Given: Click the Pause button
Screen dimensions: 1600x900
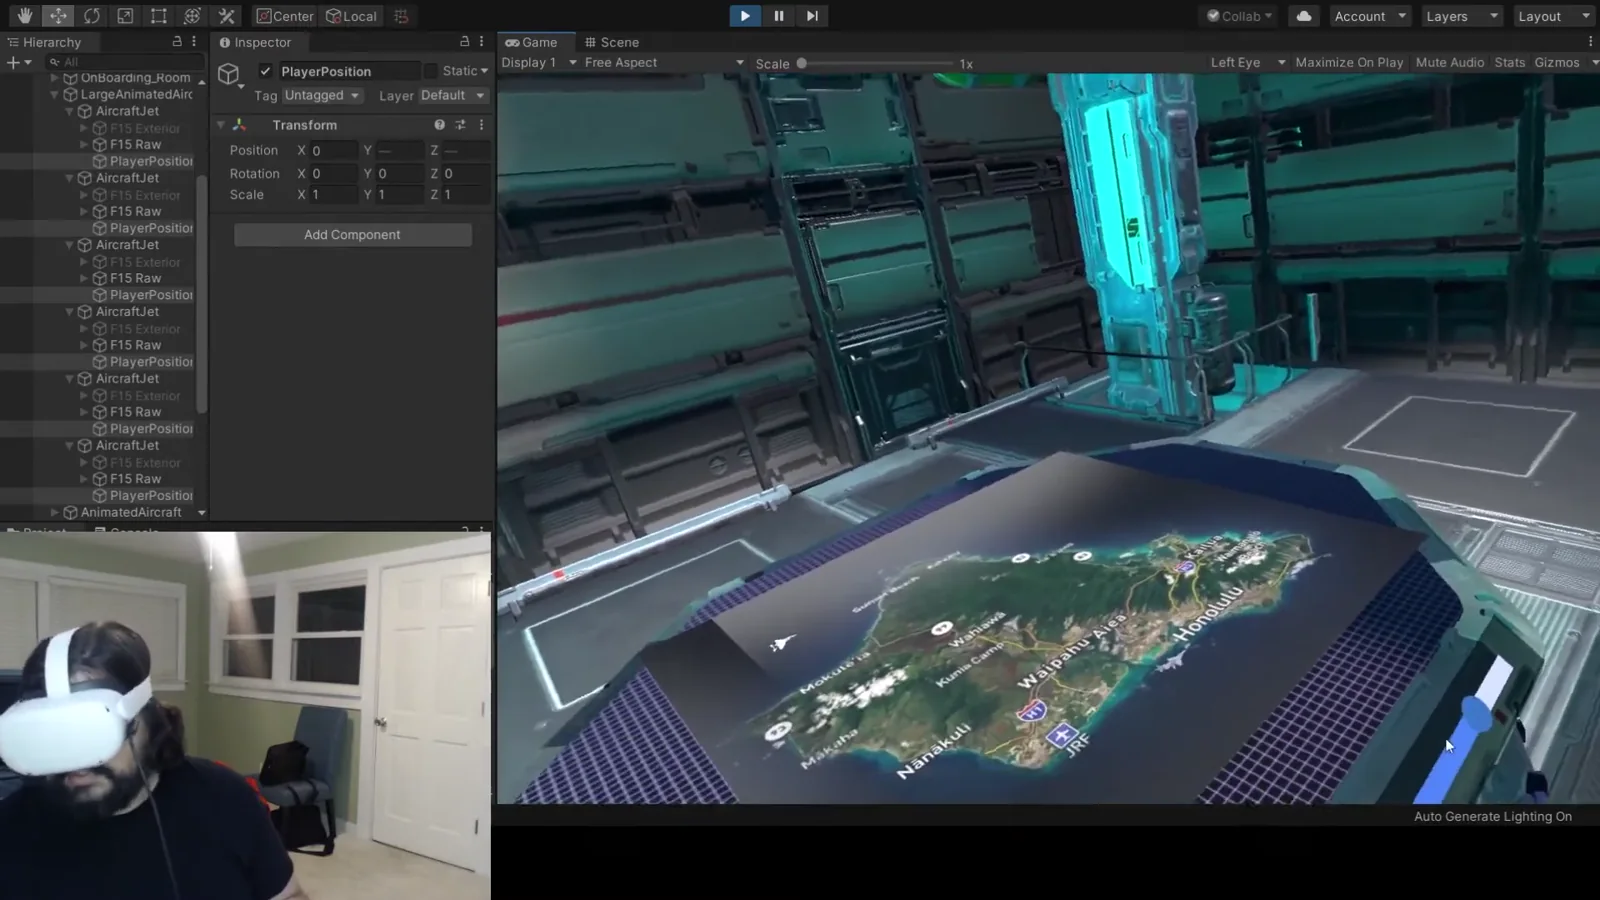Looking at the screenshot, I should point(778,16).
